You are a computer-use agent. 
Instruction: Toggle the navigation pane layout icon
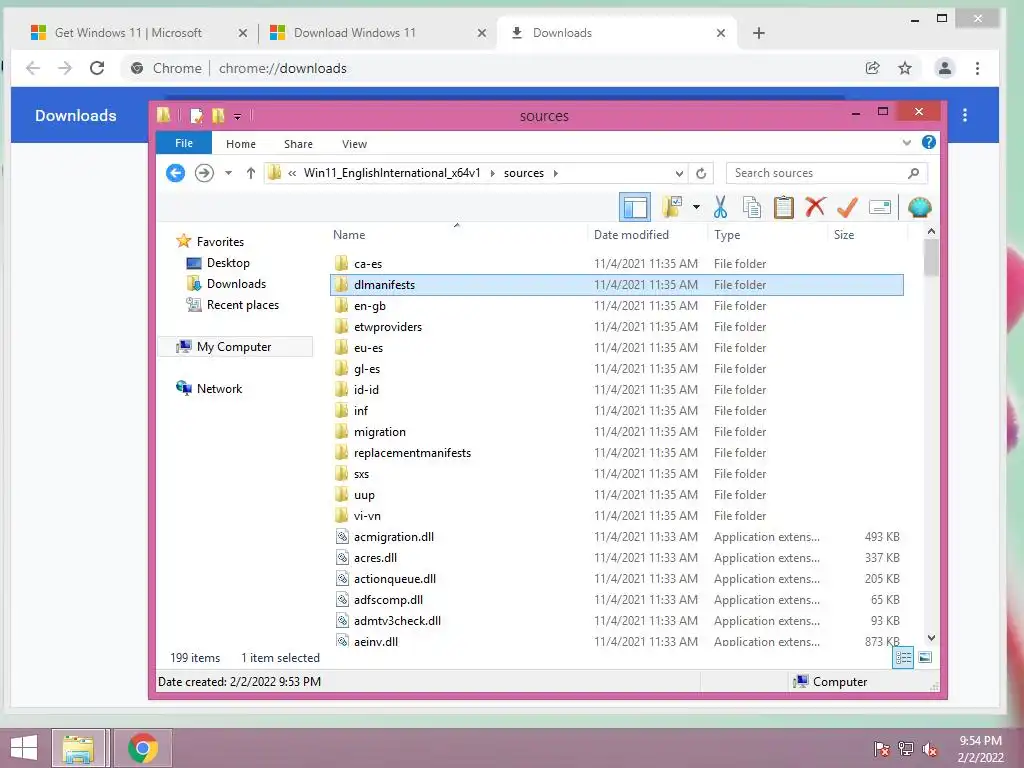(635, 208)
